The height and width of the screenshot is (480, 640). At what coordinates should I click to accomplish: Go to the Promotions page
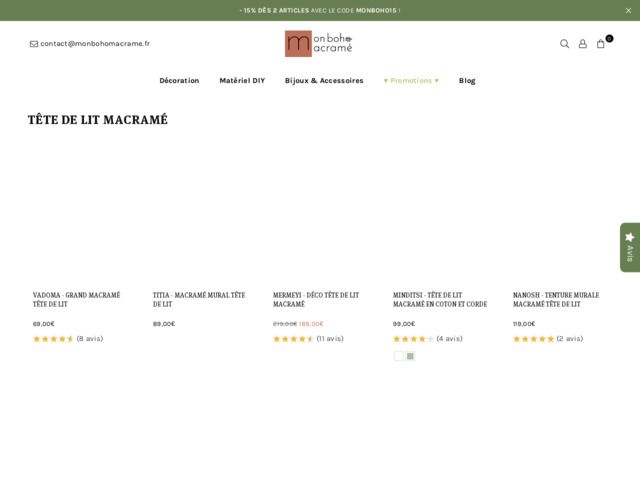point(411,81)
